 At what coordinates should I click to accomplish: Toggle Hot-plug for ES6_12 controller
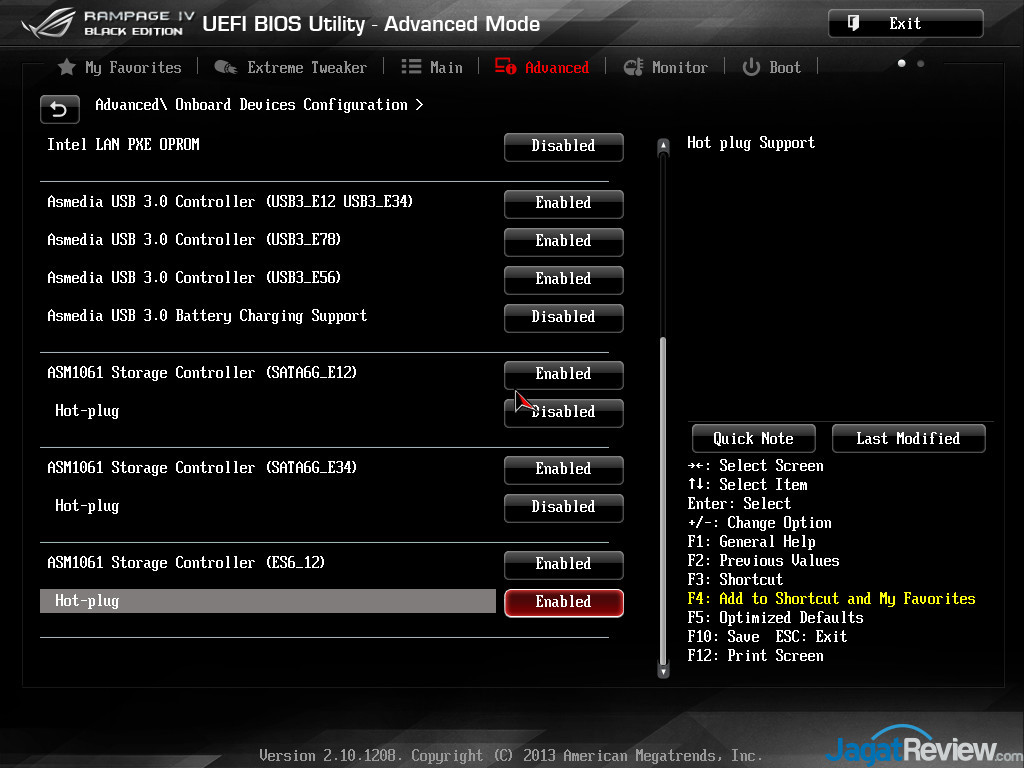coord(563,602)
